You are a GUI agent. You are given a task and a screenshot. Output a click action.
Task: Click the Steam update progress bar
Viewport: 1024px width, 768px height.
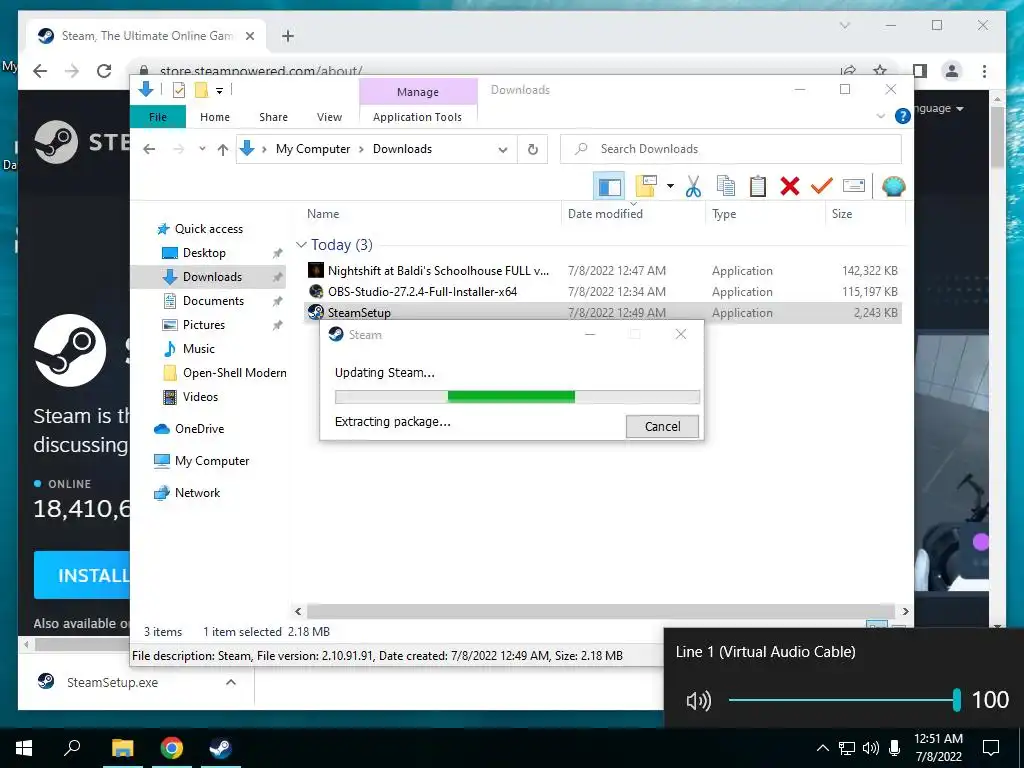pyautogui.click(x=517, y=396)
